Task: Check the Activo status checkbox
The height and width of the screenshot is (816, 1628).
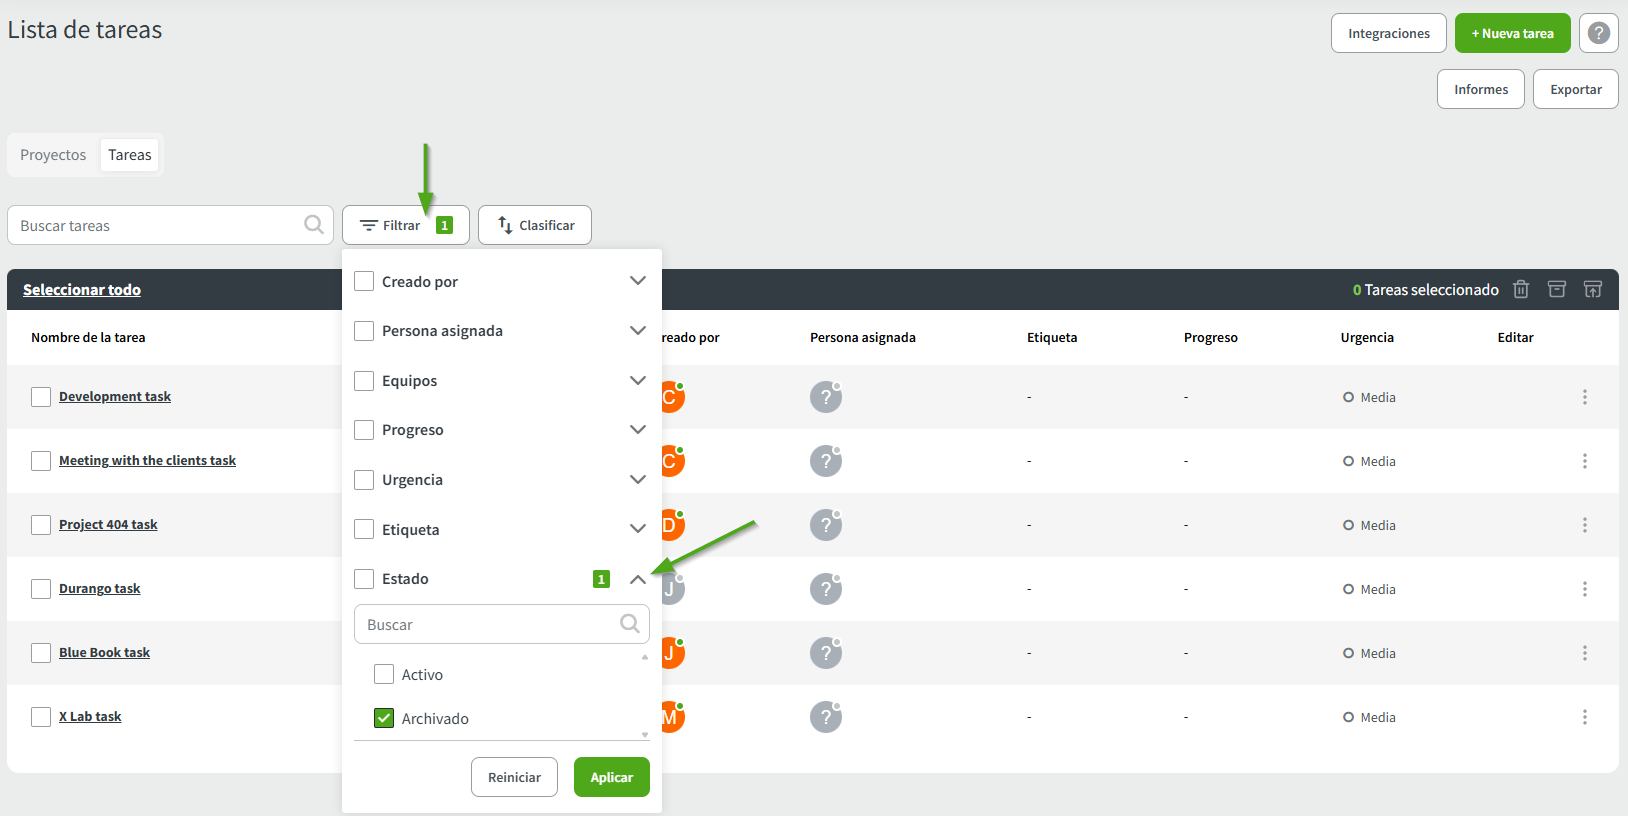Action: pyautogui.click(x=384, y=674)
